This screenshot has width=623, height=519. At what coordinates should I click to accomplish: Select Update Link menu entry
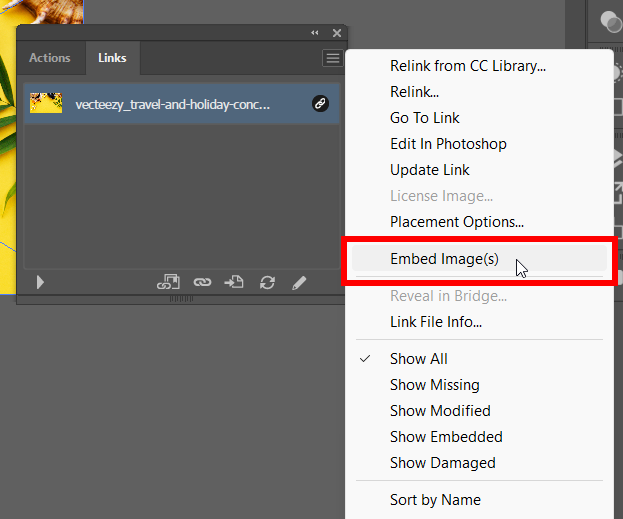point(430,170)
